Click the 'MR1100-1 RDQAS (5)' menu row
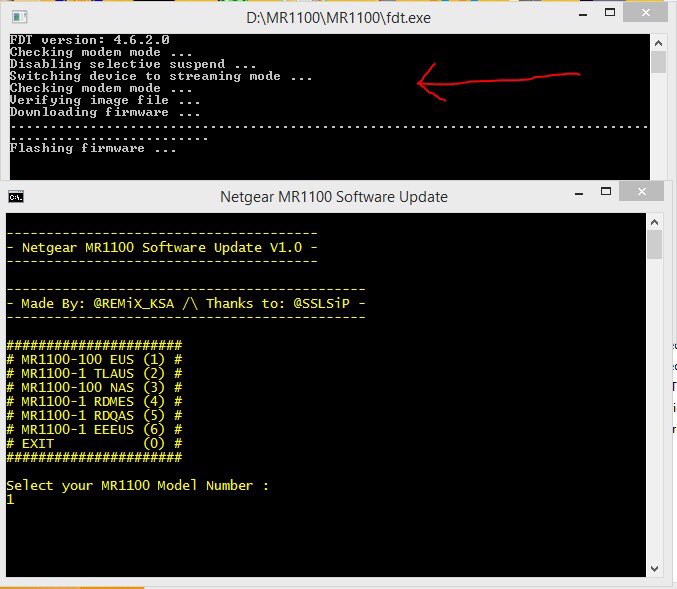 [x=95, y=415]
